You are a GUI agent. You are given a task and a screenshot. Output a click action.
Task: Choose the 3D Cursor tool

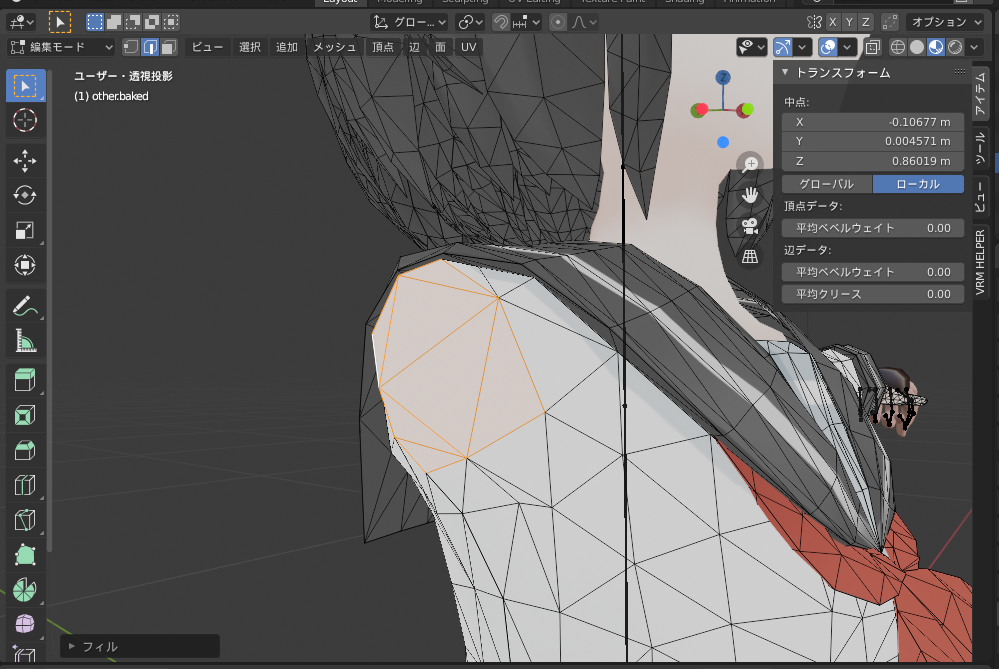(25, 120)
